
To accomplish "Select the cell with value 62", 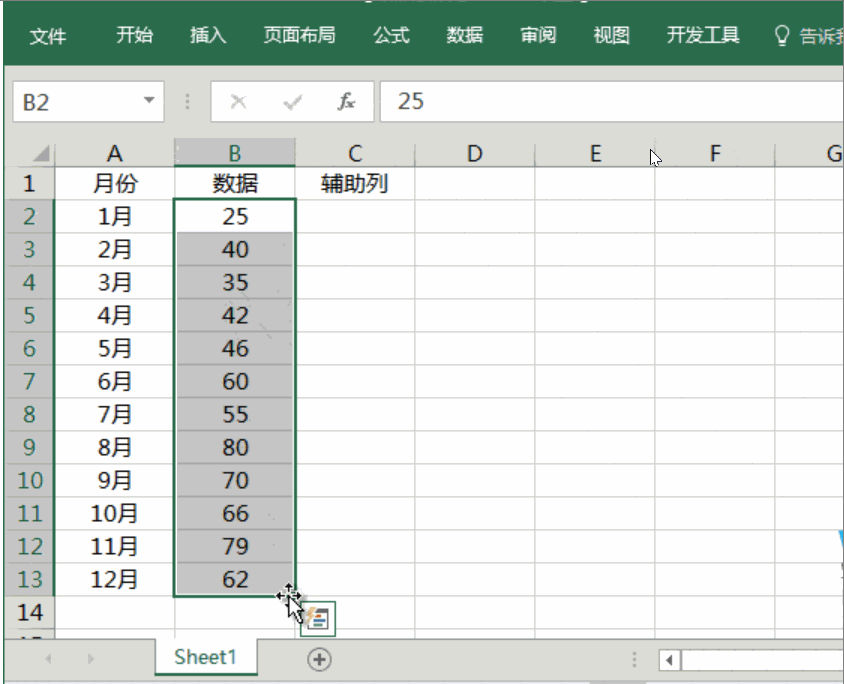I will (235, 580).
